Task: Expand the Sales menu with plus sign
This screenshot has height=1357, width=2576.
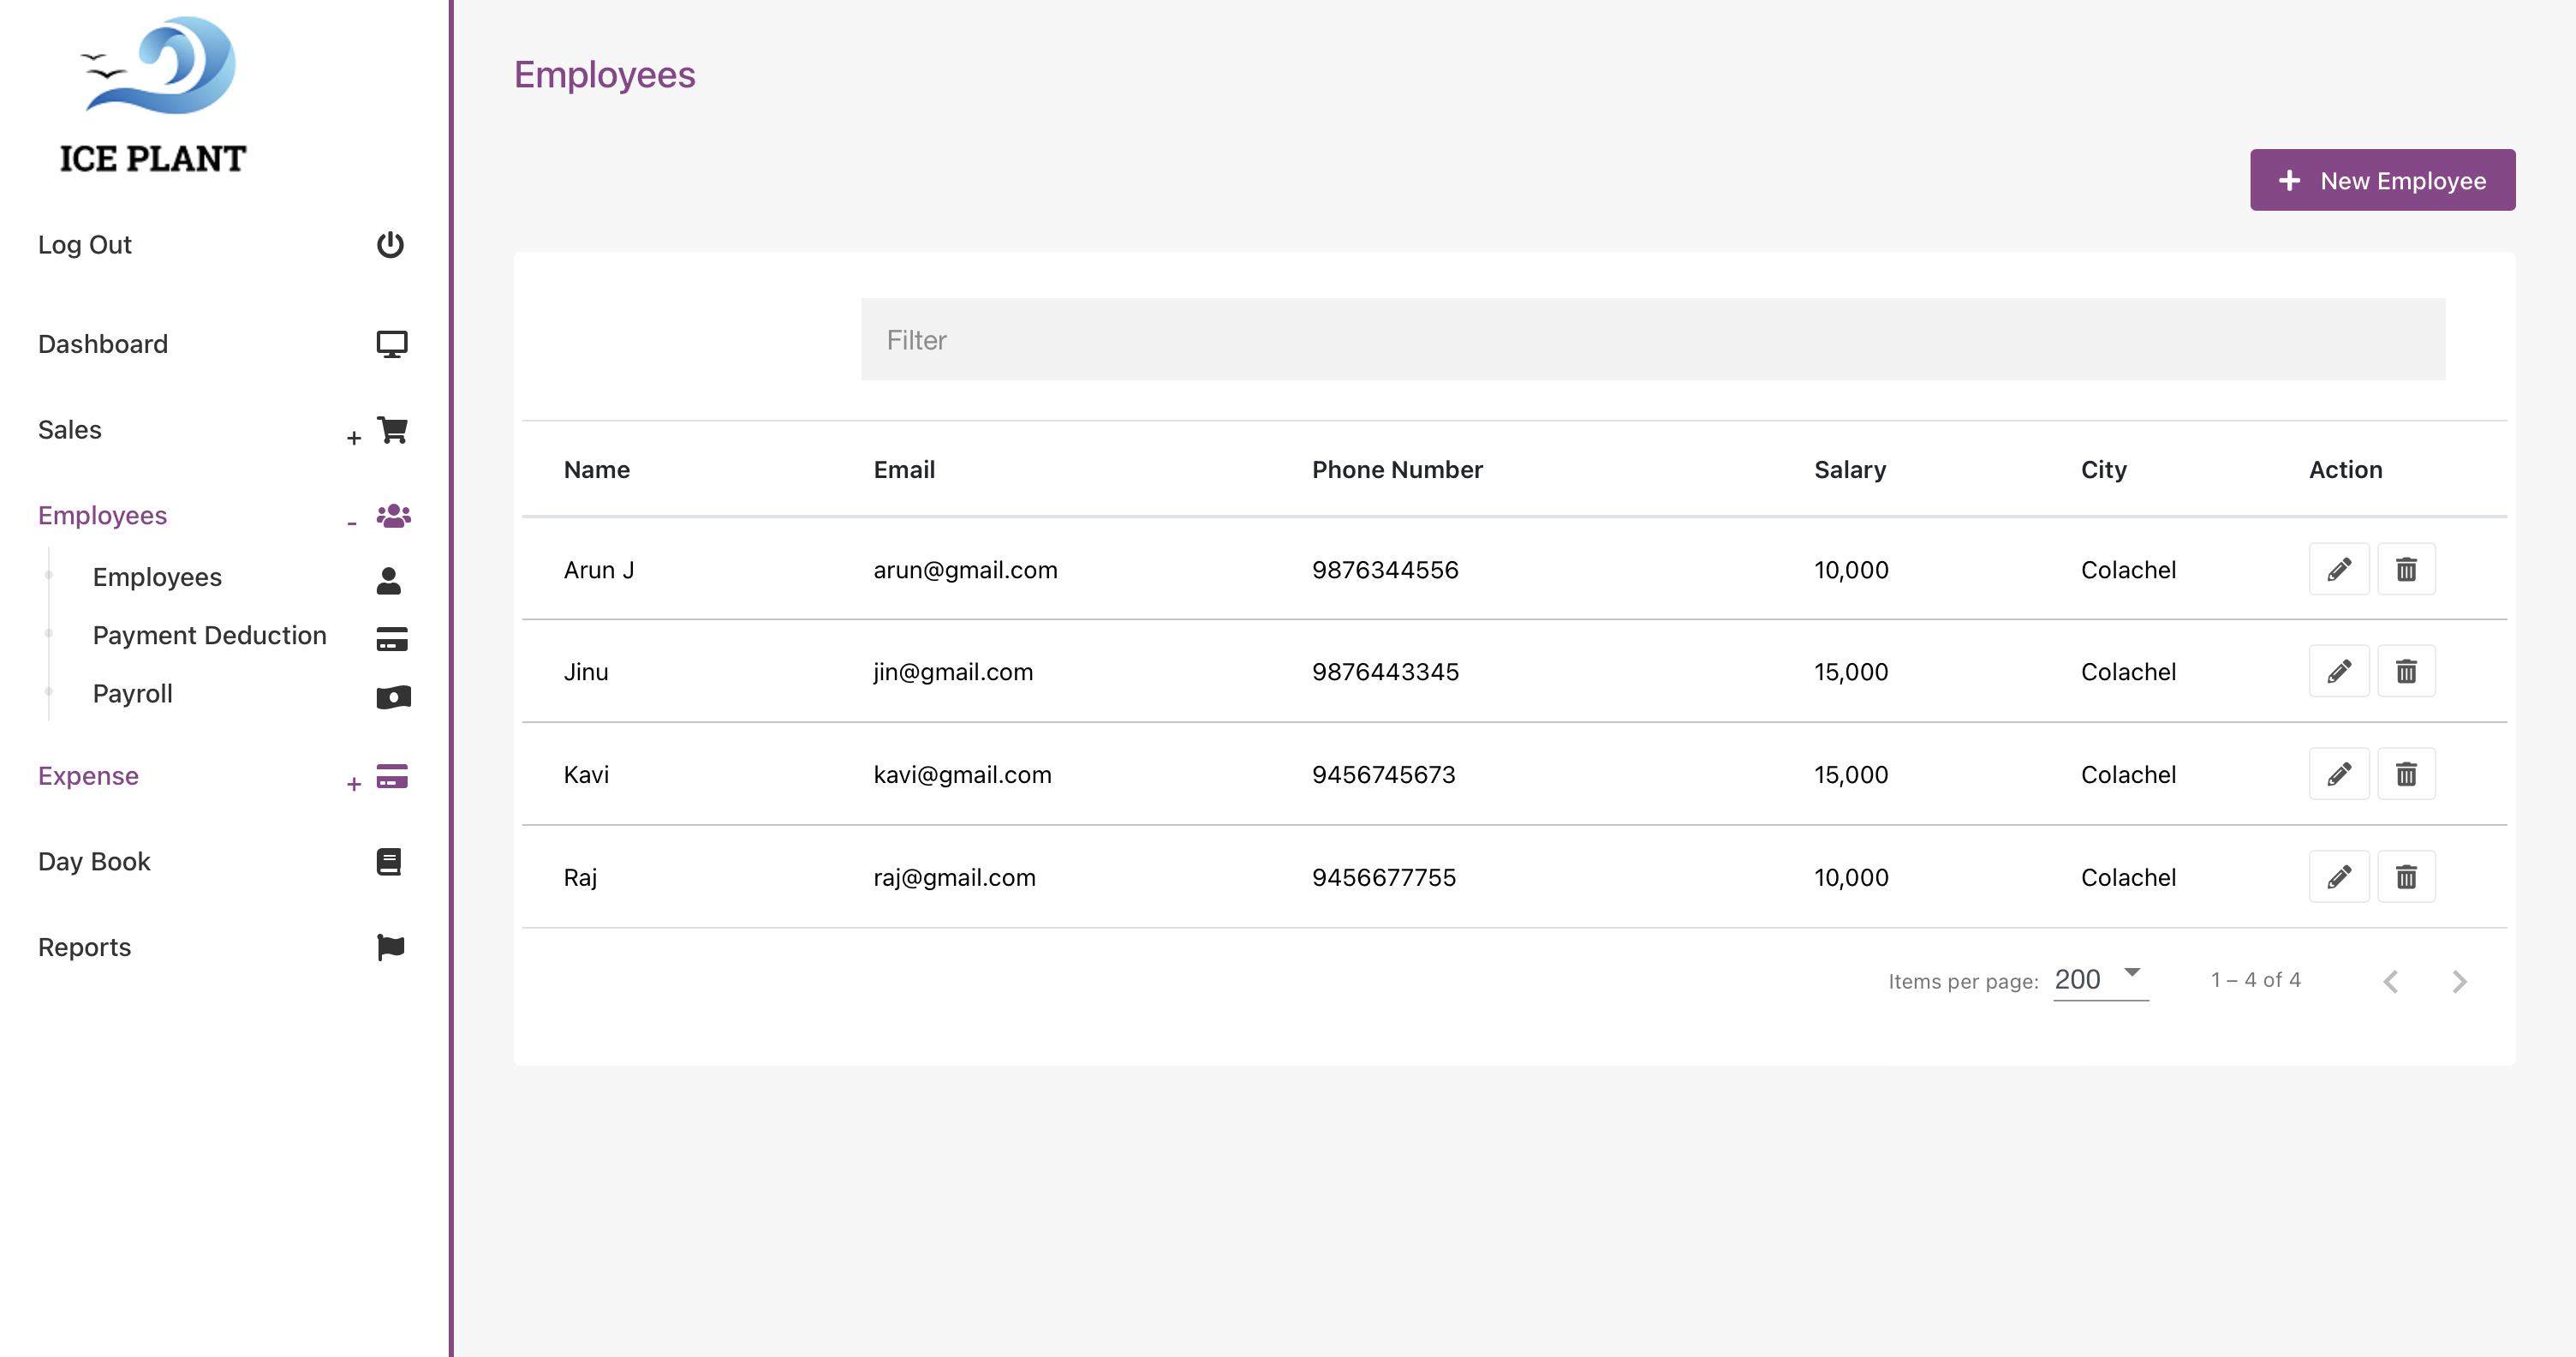Action: tap(354, 438)
